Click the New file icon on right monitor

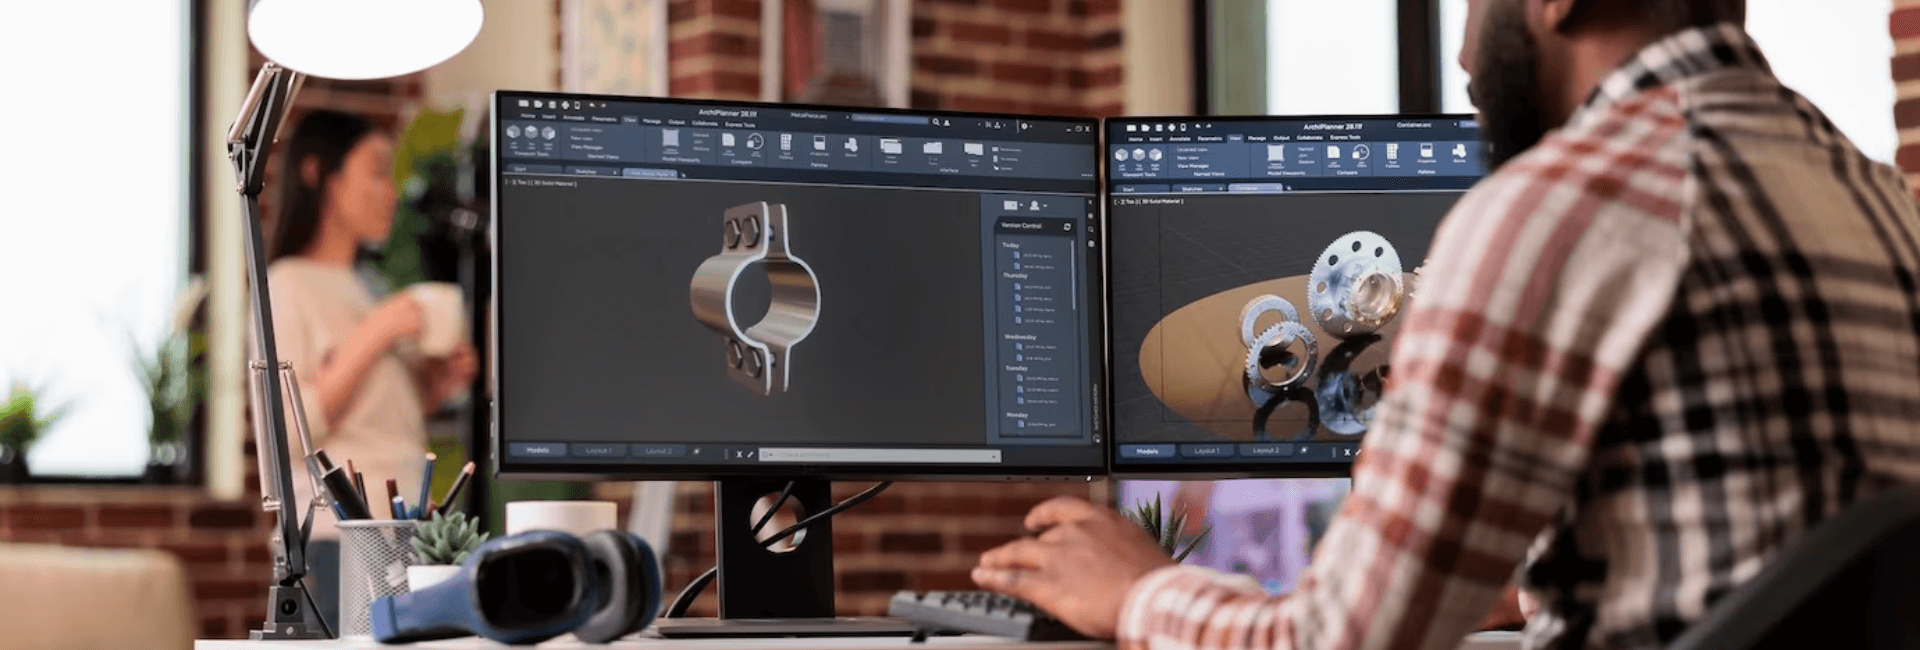click(1131, 128)
